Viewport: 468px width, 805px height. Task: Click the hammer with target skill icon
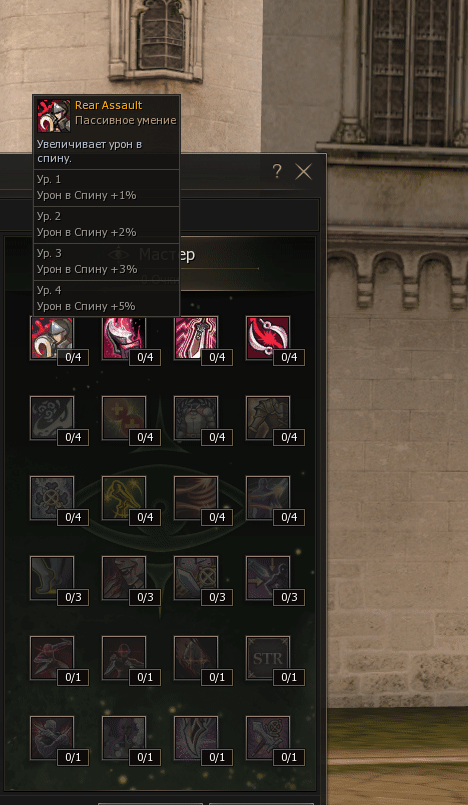click(x=267, y=738)
